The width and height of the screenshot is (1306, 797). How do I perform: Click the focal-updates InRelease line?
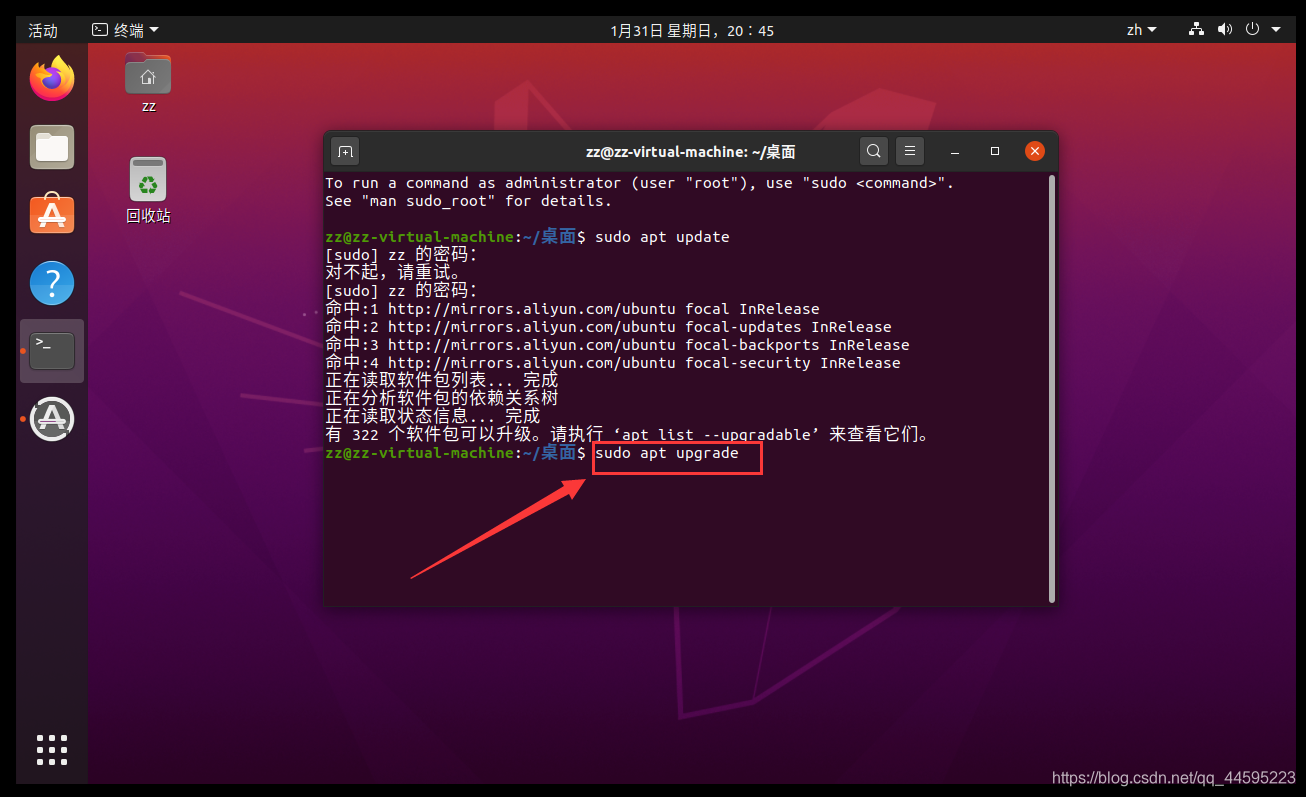tap(609, 327)
